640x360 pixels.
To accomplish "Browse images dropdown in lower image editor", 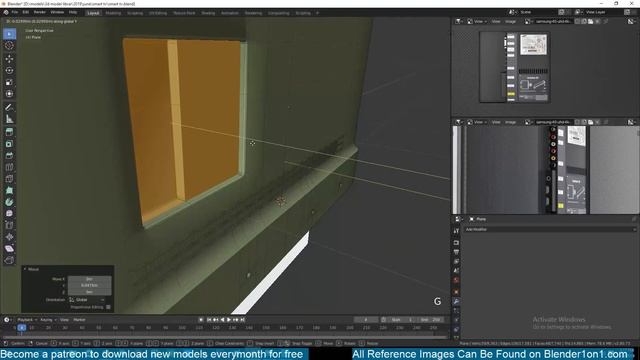I will pos(528,122).
